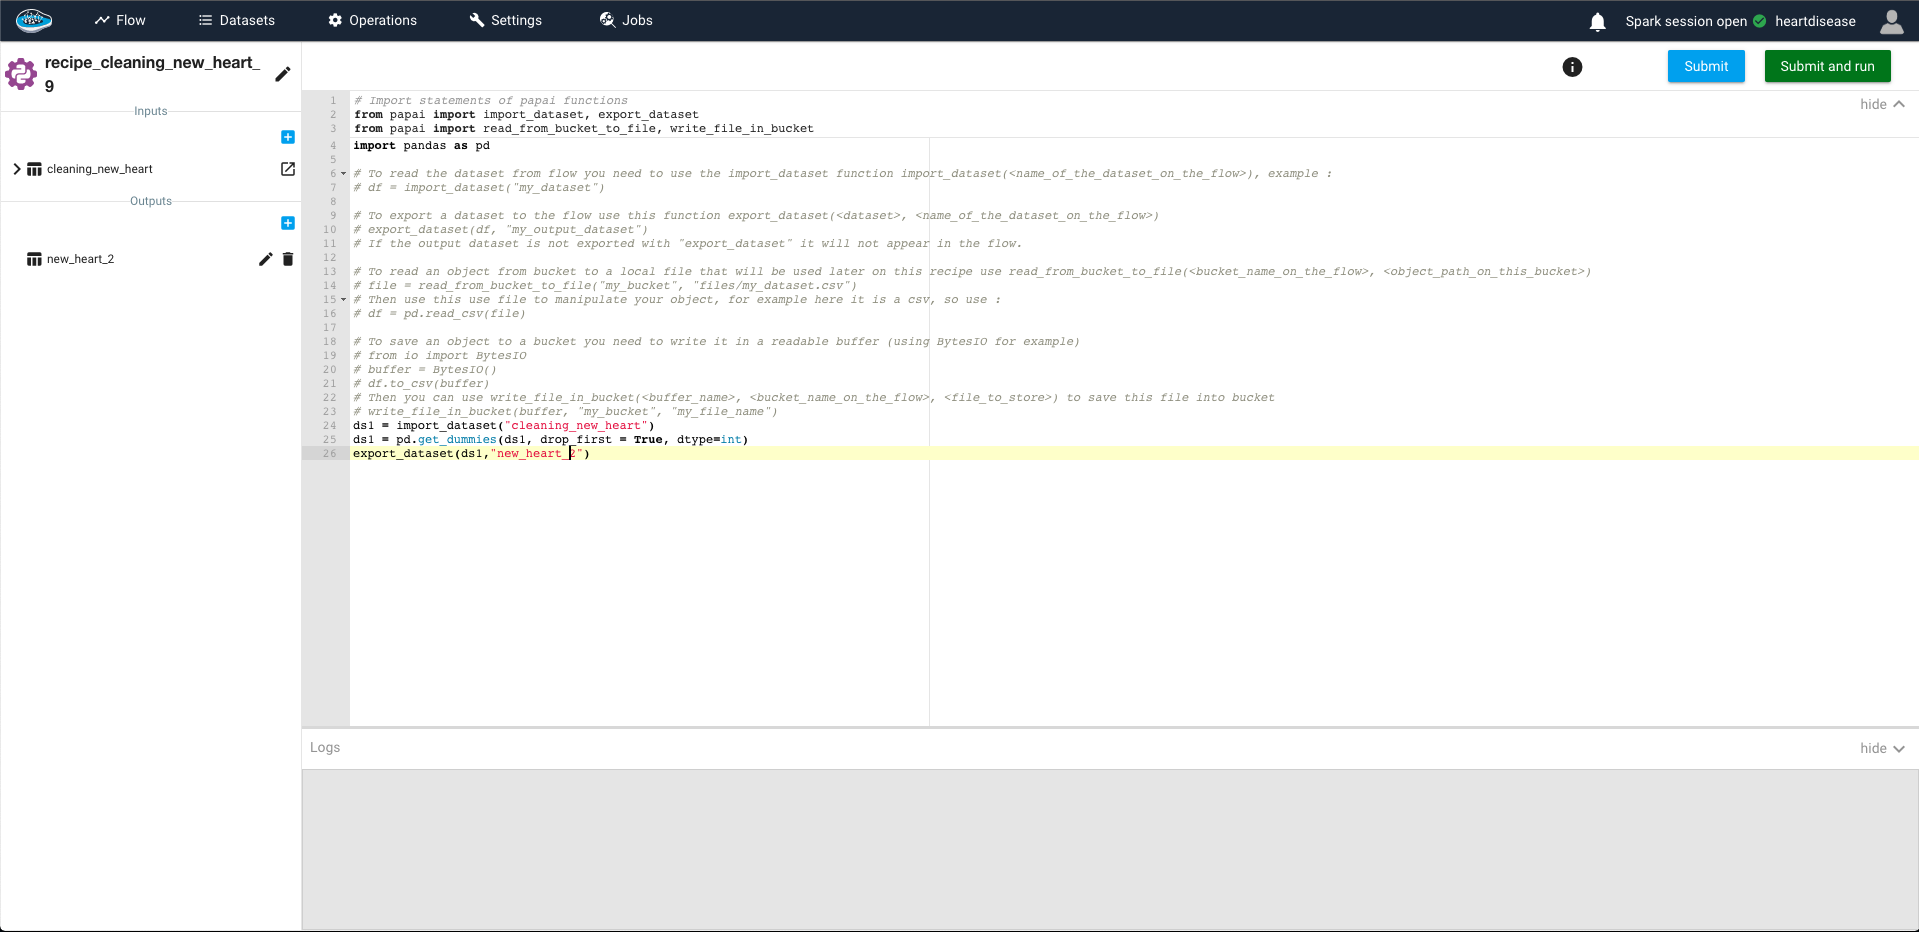Hide the Logs panel
This screenshot has height=932, width=1919.
[1882, 748]
